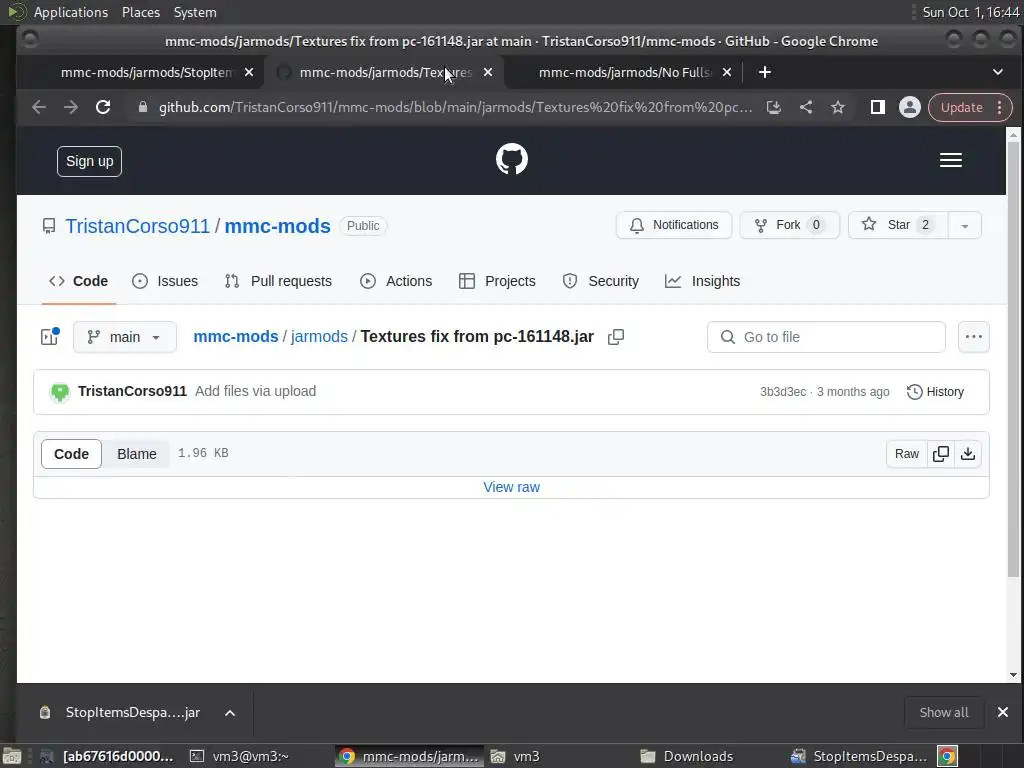Click the View raw link
Image resolution: width=1024 pixels, height=768 pixels.
click(511, 487)
